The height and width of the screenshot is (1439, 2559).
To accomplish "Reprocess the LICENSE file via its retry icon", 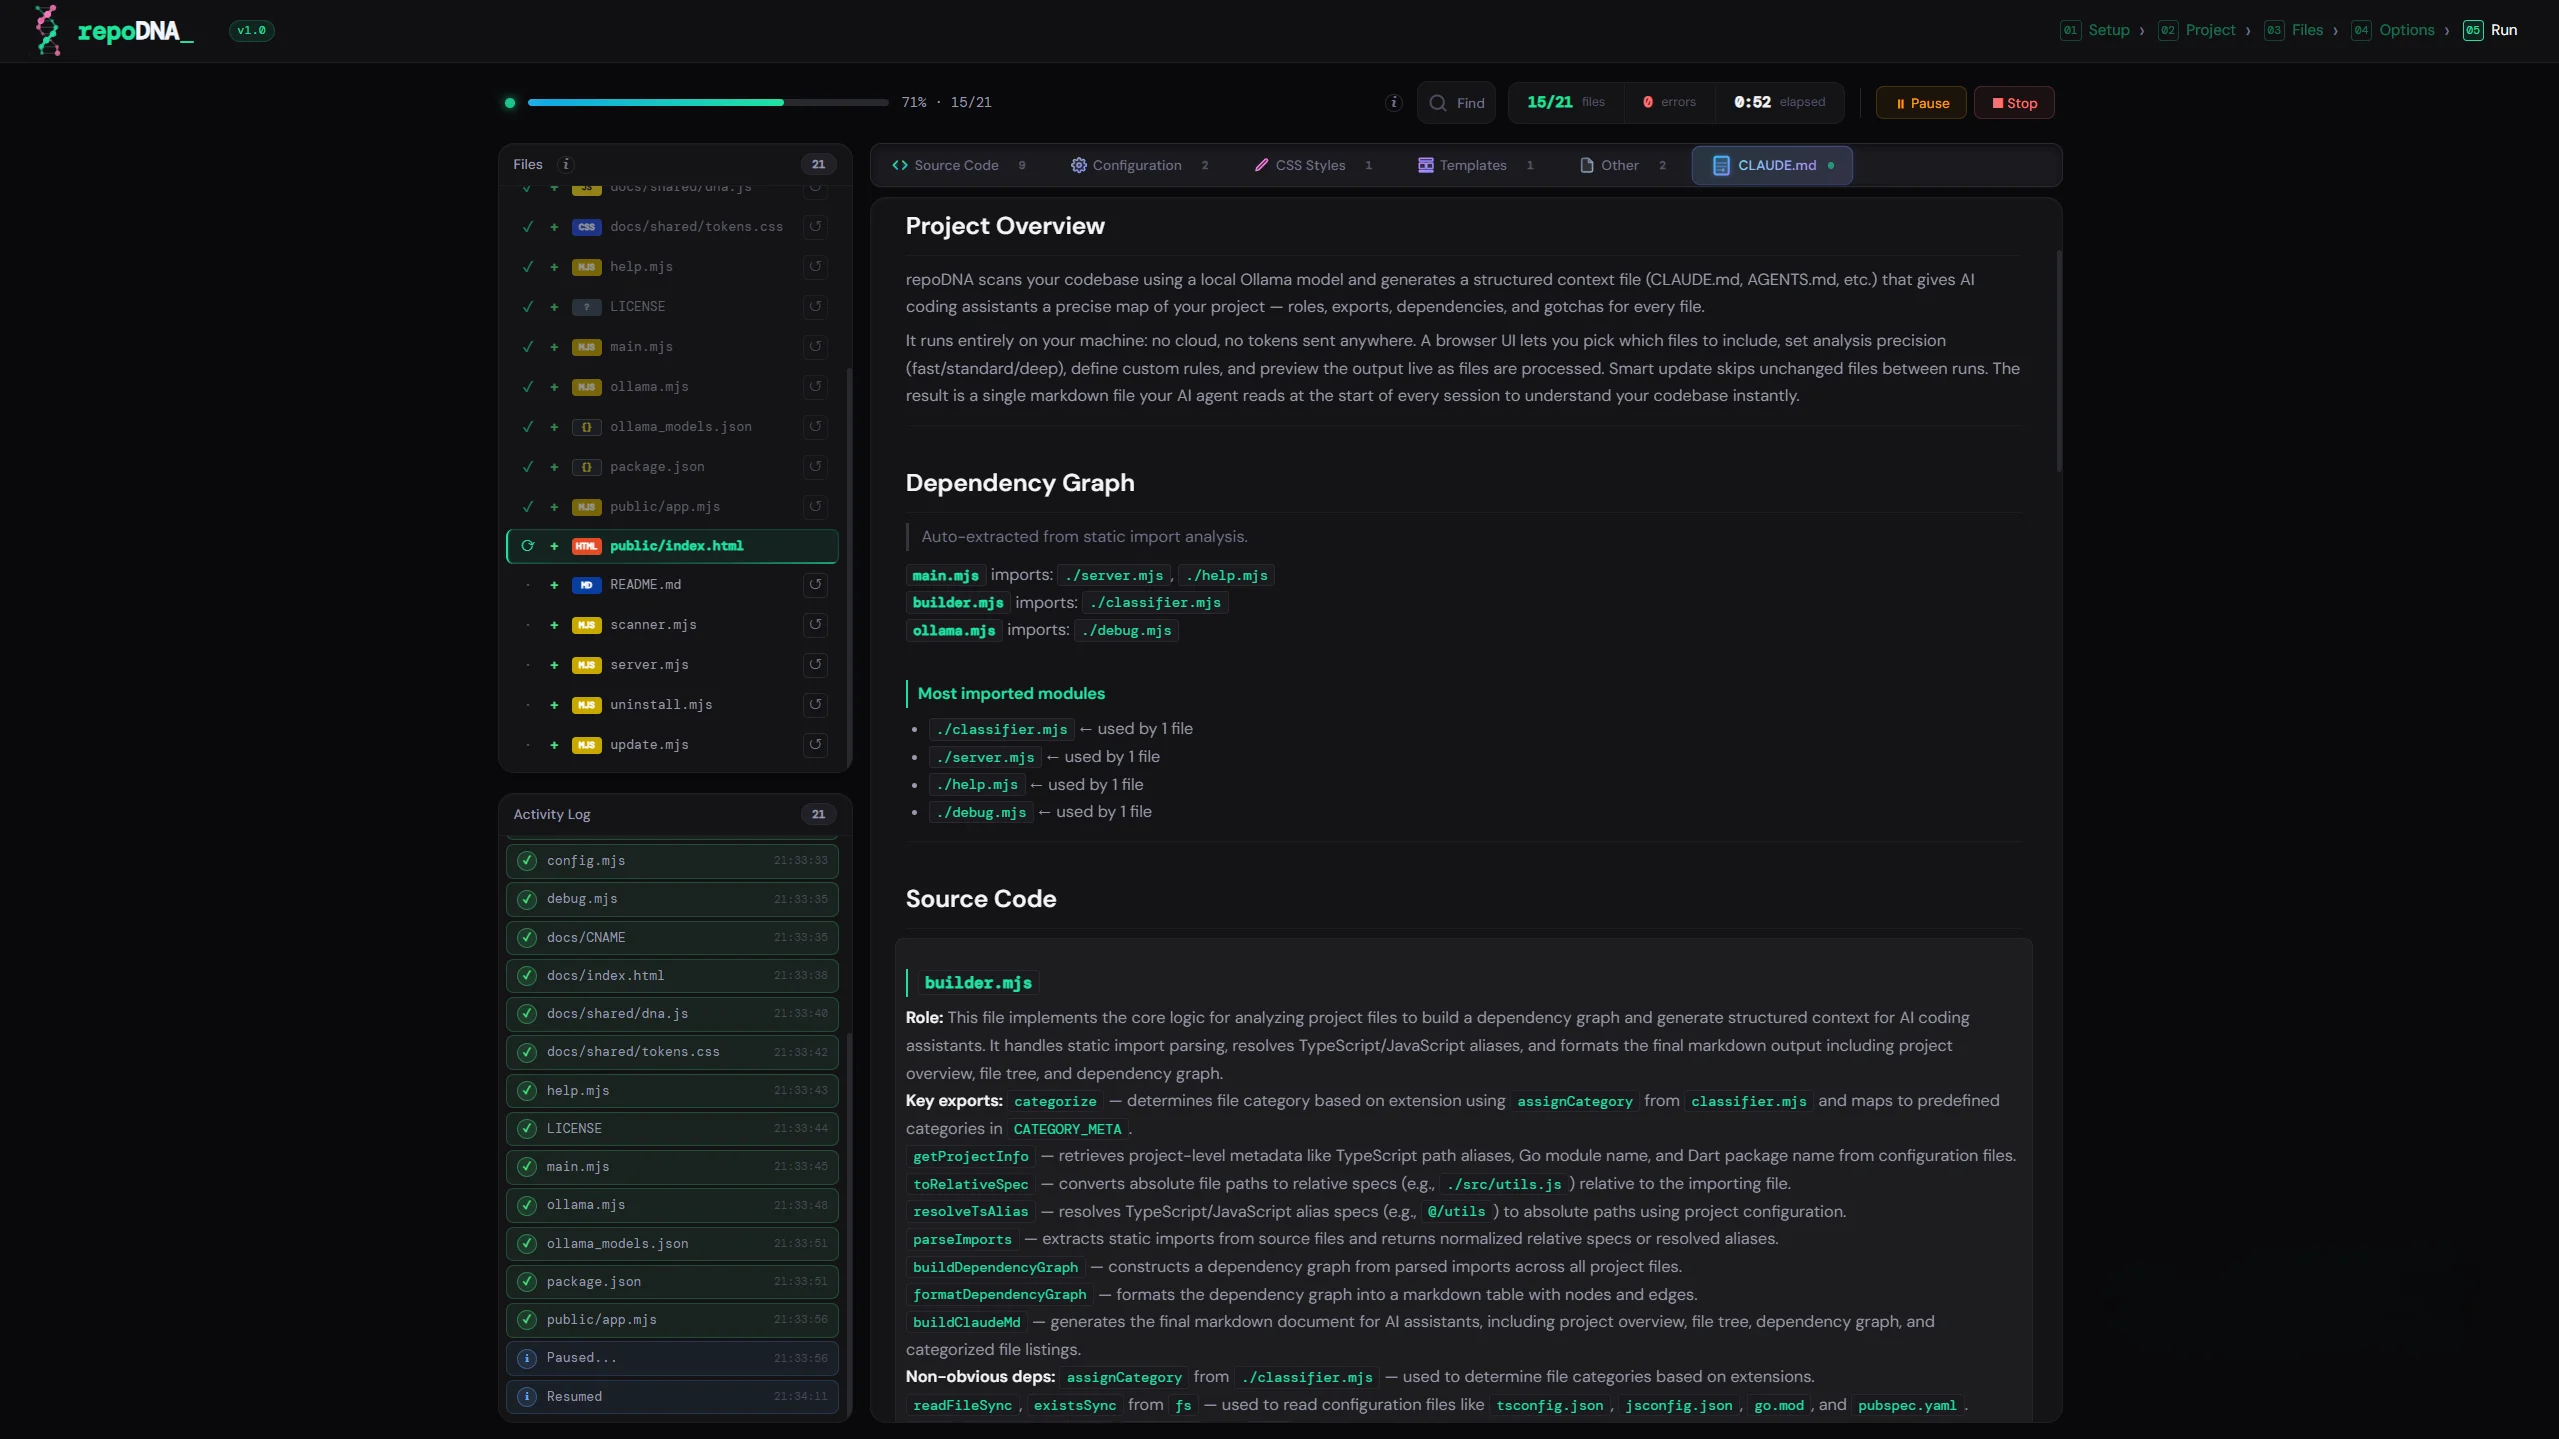I will coord(815,307).
